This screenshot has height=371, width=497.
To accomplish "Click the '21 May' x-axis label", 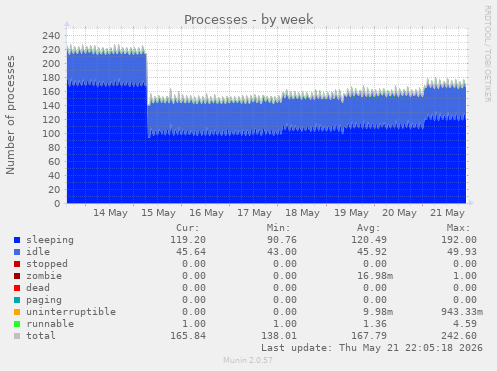I will pyautogui.click(x=447, y=213).
